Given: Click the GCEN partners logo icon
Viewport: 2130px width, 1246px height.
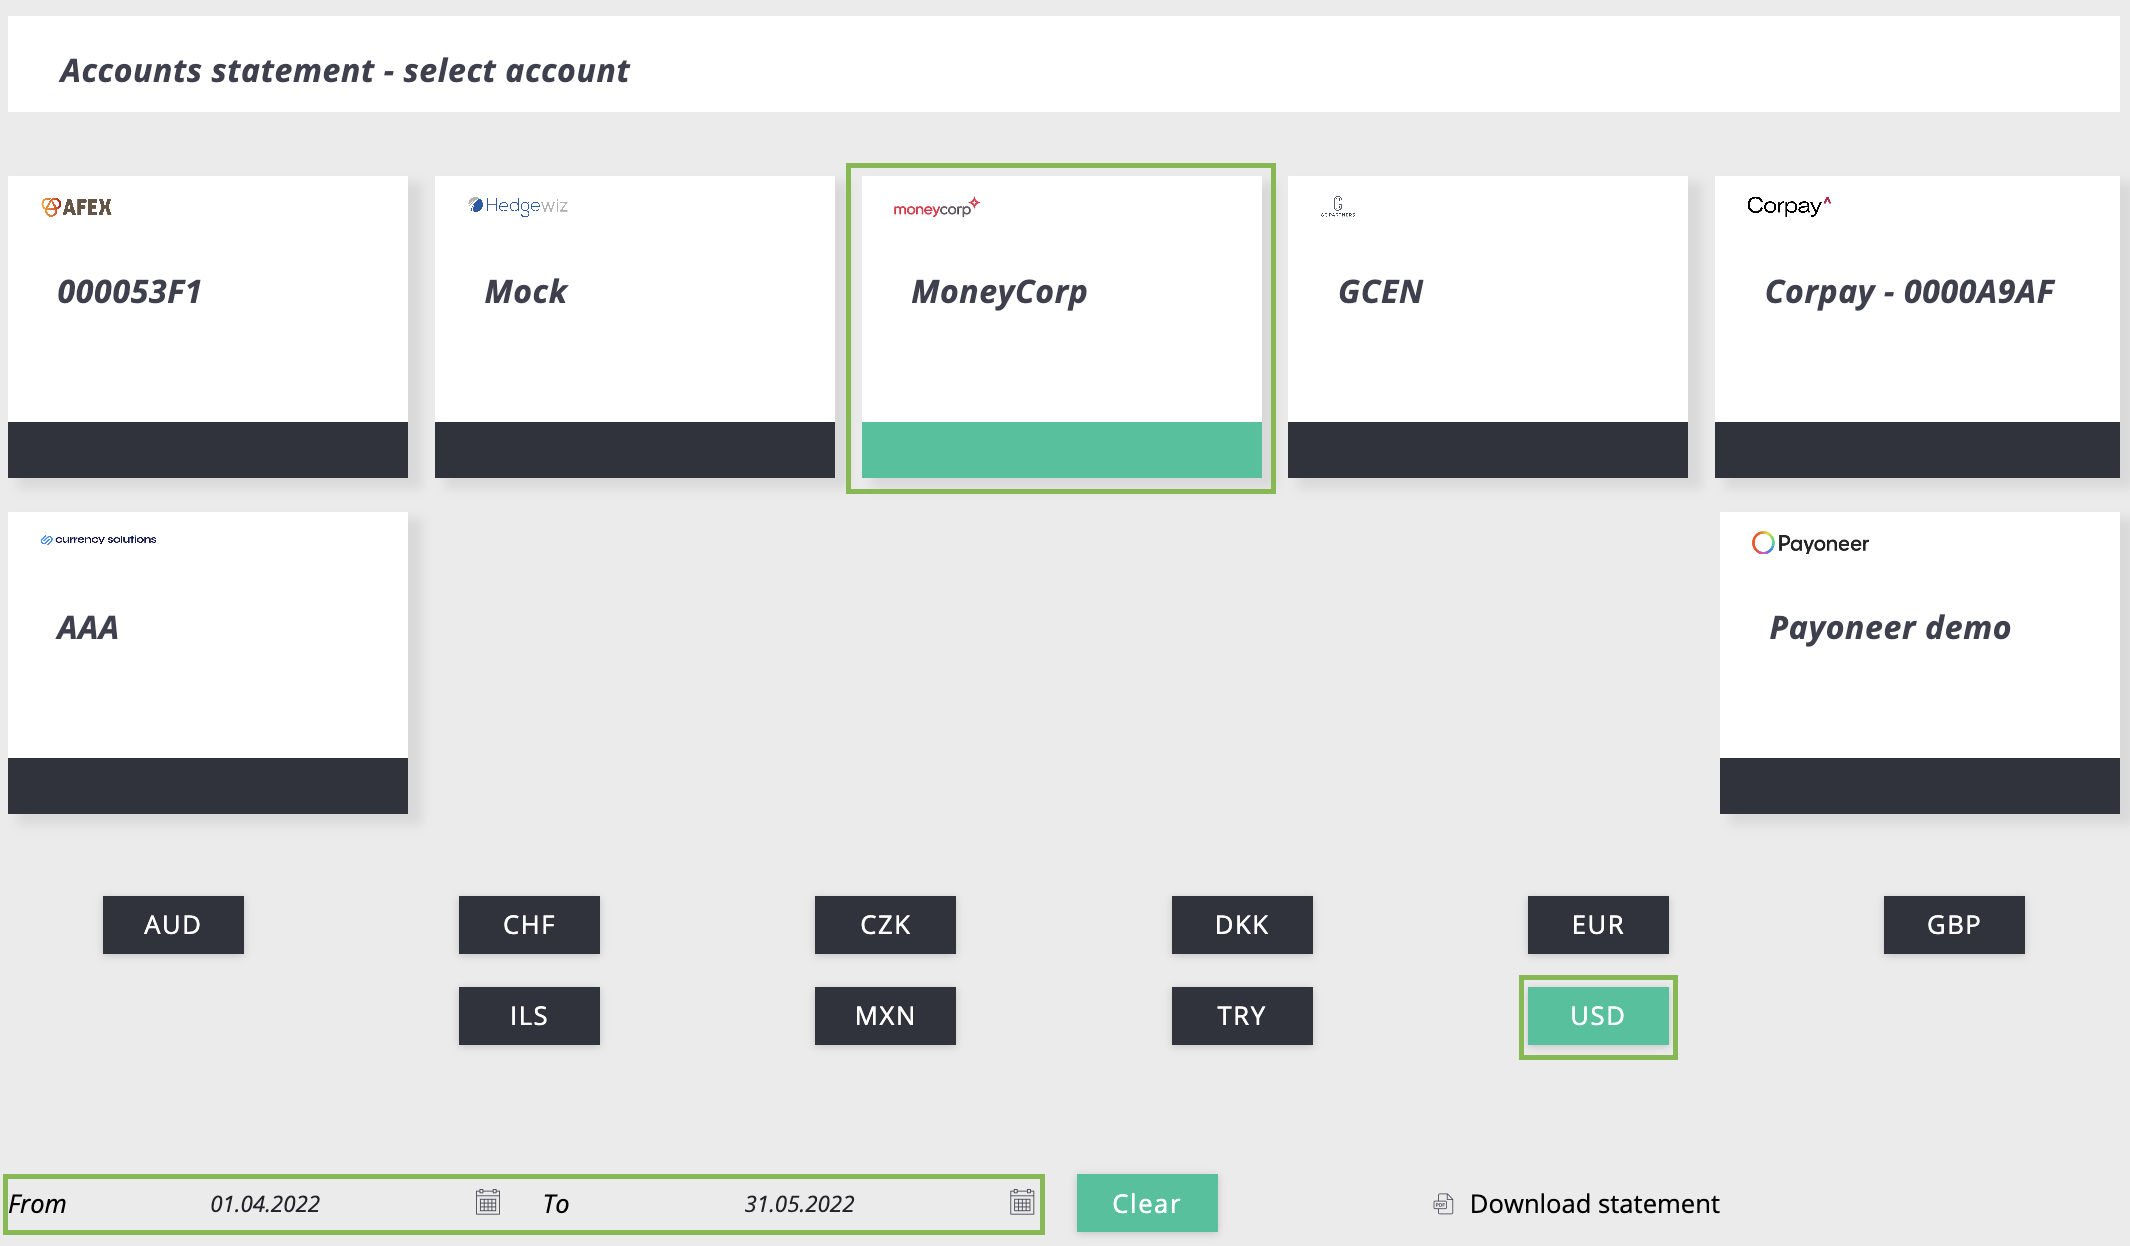Looking at the screenshot, I should tap(1338, 207).
